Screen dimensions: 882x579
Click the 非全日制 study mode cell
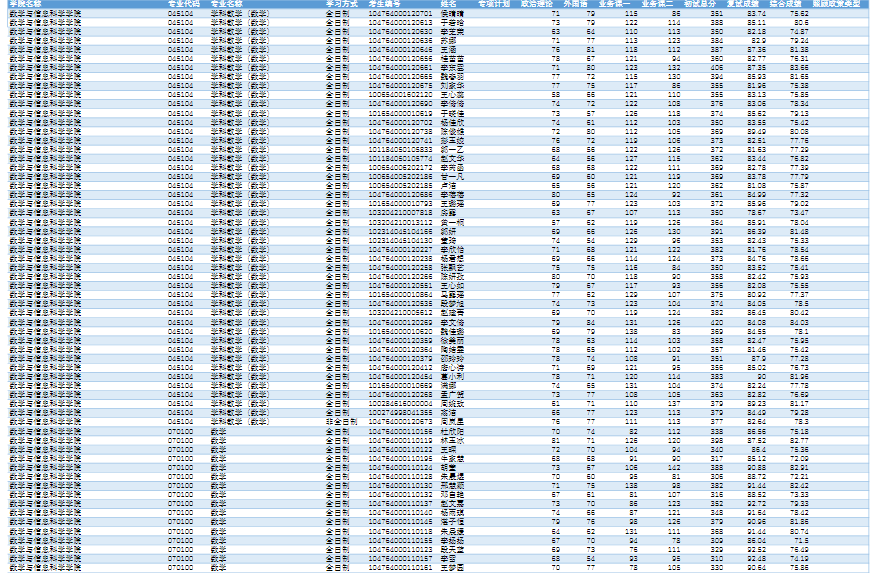(342, 422)
